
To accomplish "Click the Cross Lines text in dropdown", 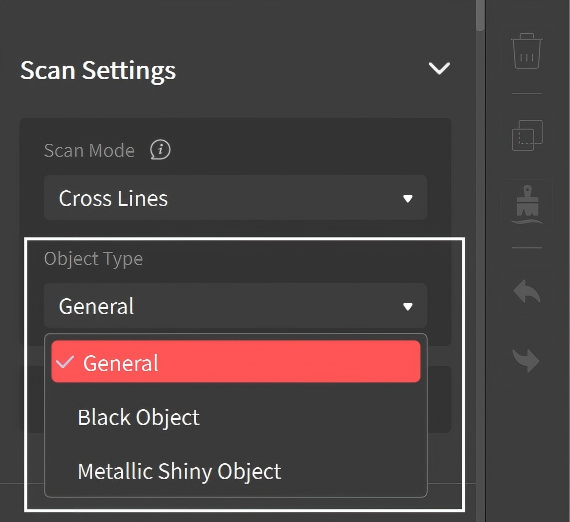I will pyautogui.click(x=113, y=198).
